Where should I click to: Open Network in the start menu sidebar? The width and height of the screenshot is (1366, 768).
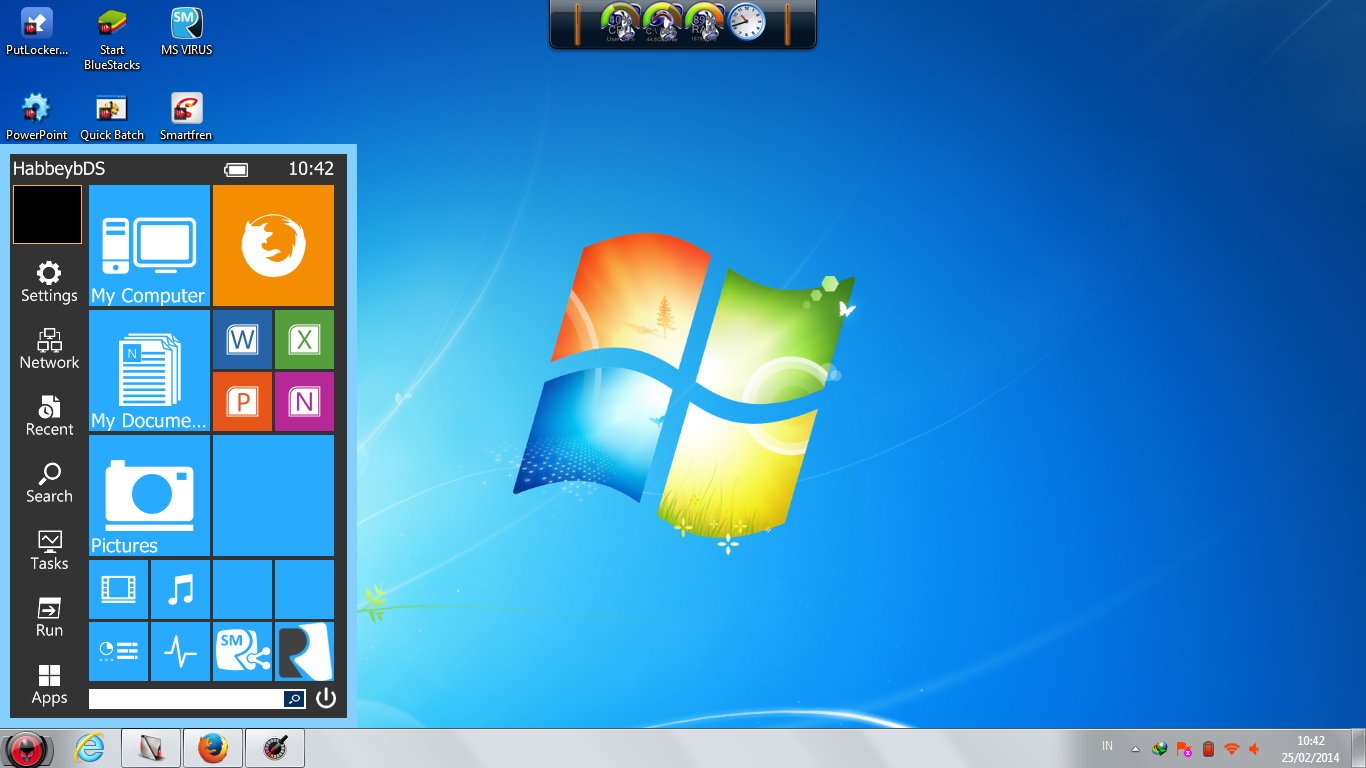click(49, 349)
